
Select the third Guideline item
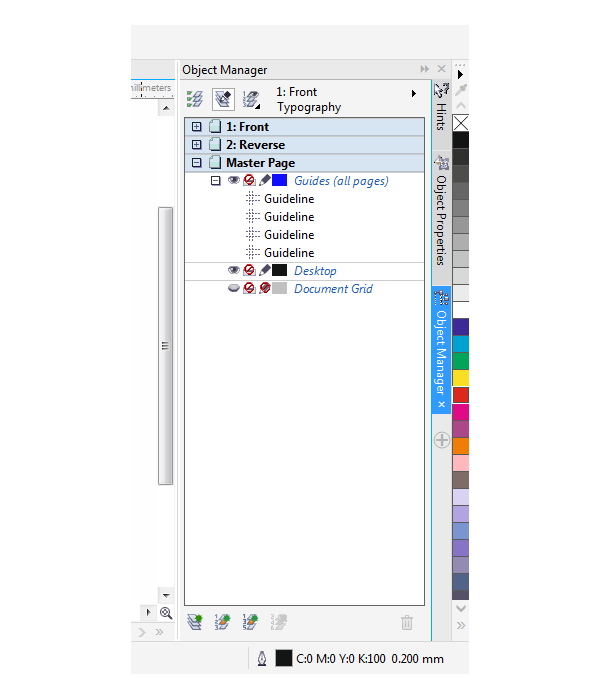[x=289, y=235]
